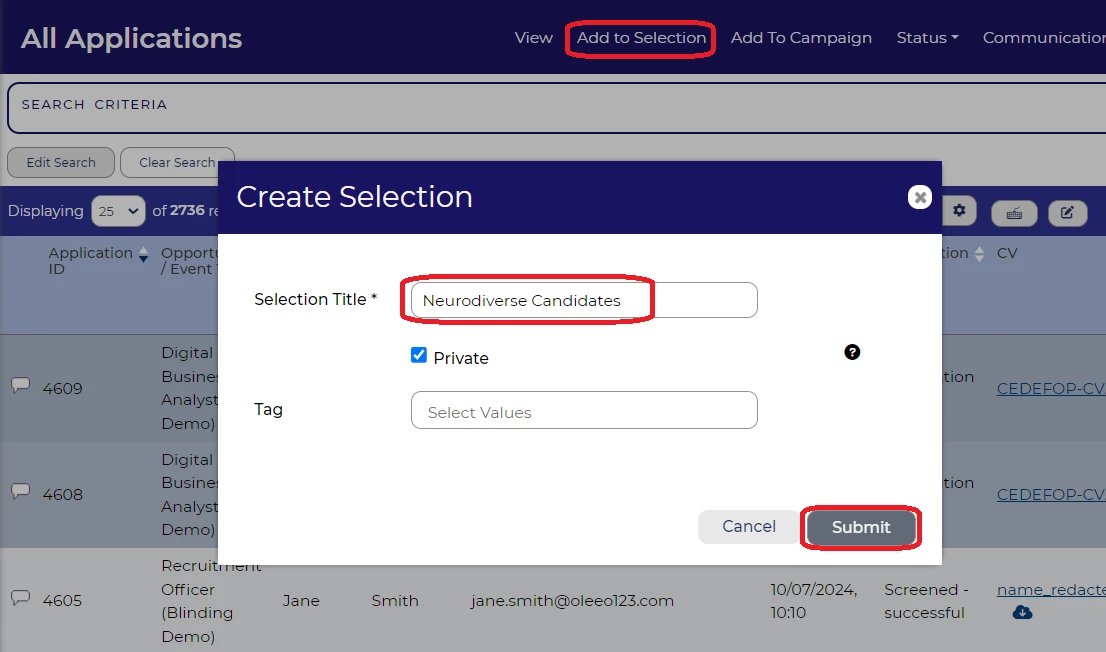The width and height of the screenshot is (1106, 652).
Task: Select the View menu item
Action: (533, 38)
